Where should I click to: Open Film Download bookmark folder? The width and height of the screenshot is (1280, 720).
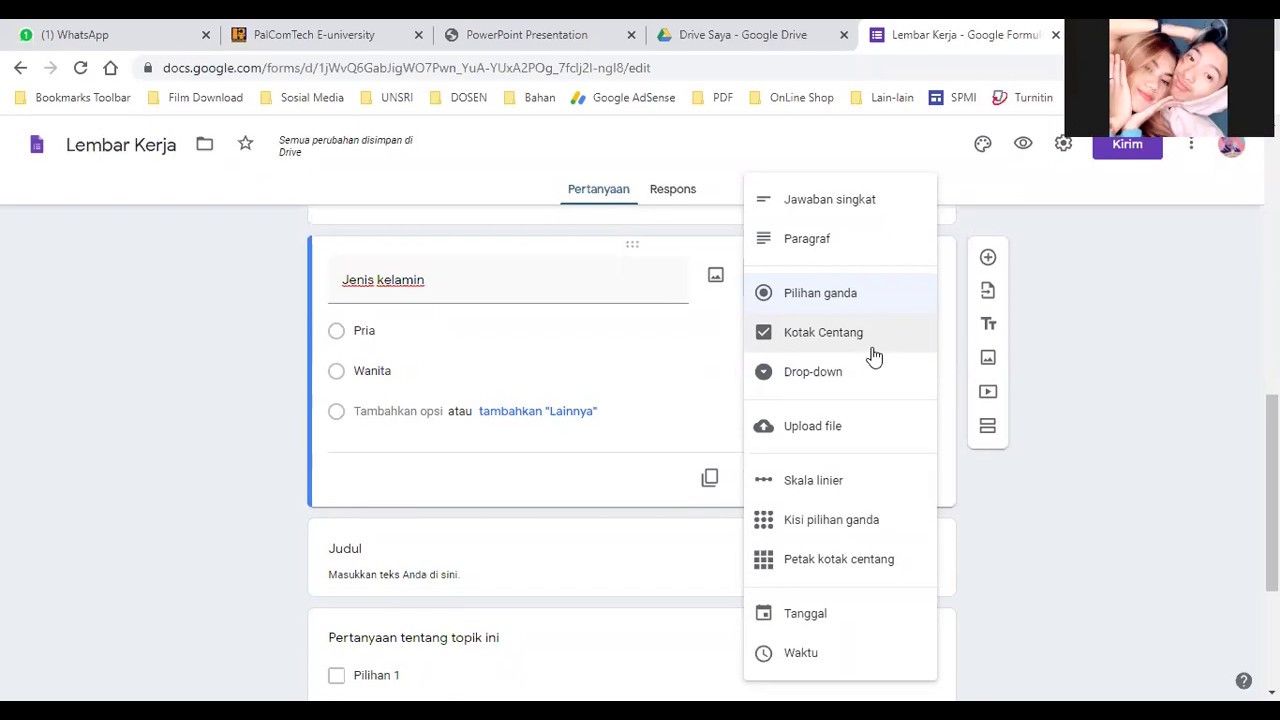click(x=195, y=98)
